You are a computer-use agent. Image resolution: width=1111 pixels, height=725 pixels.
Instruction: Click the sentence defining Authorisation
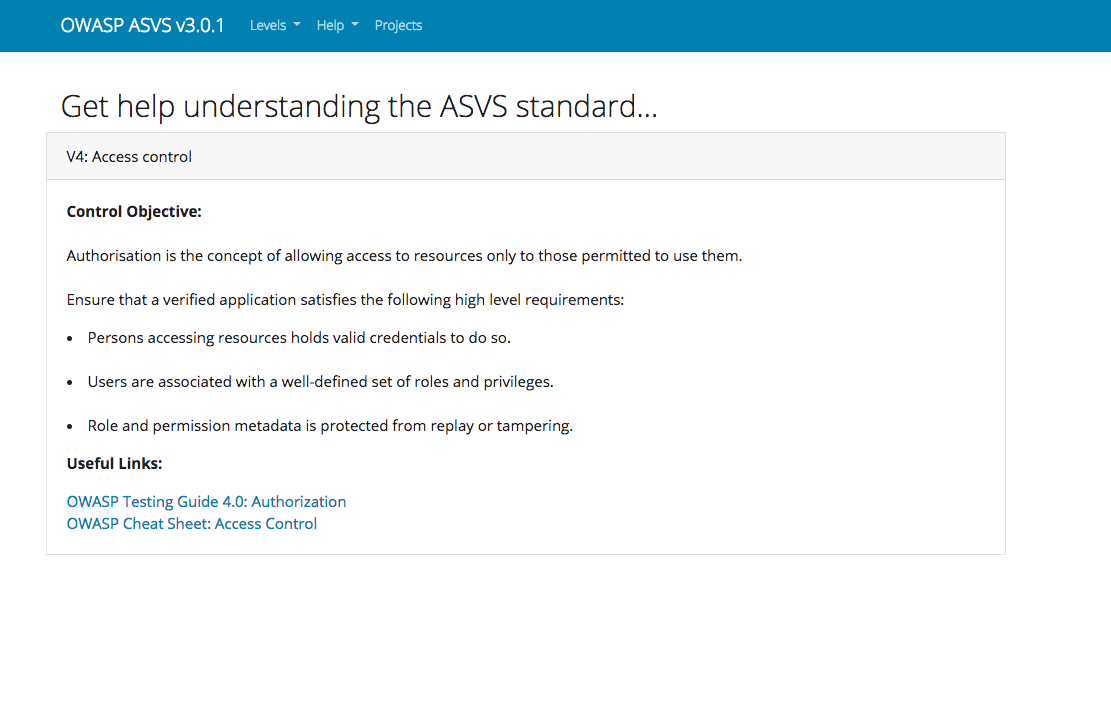[405, 256]
